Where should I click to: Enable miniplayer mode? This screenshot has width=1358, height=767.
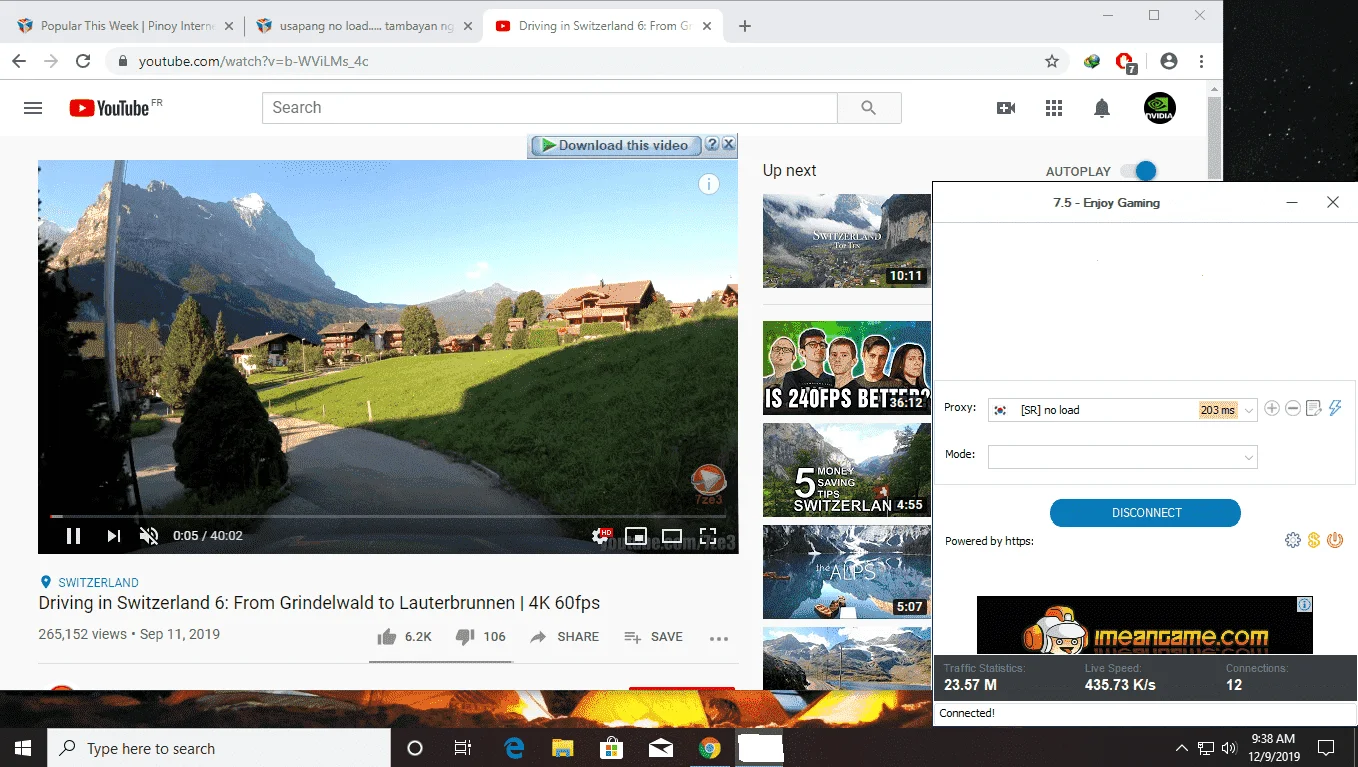tap(635, 535)
